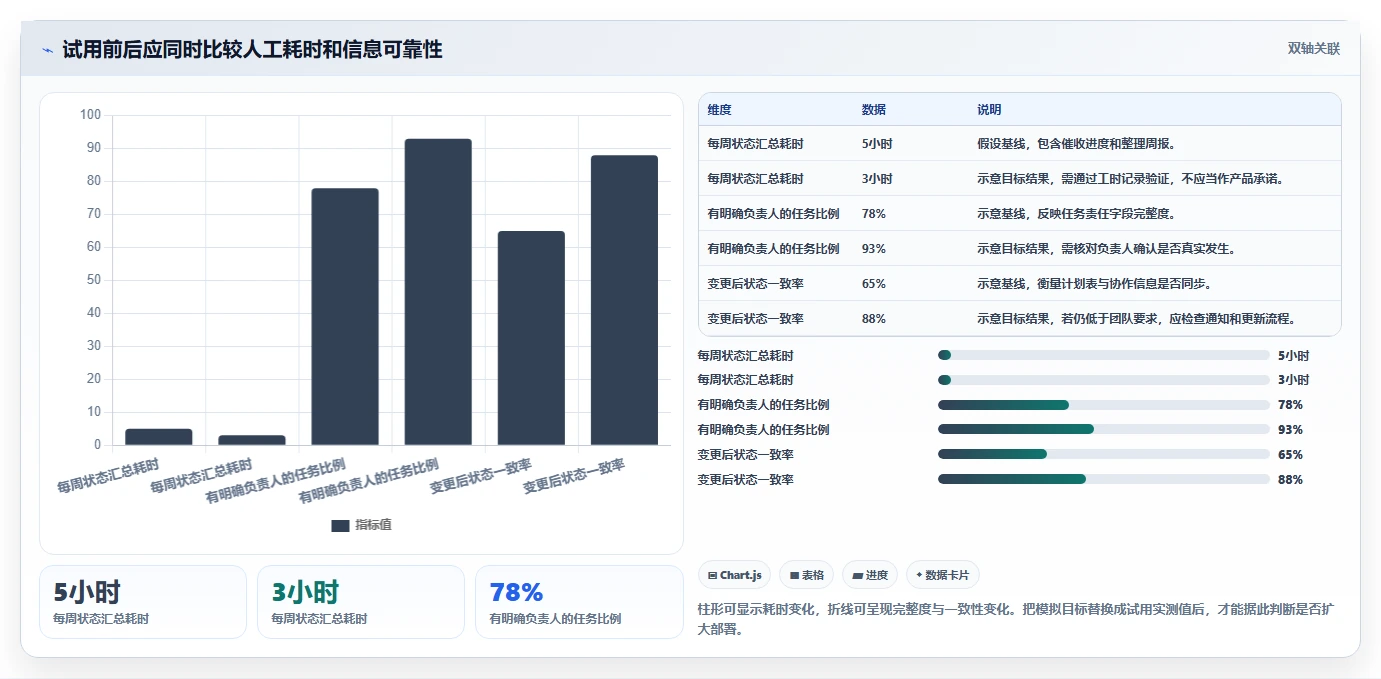Click the 65% value in the table
The height and width of the screenshot is (679, 1381).
pyautogui.click(x=873, y=284)
